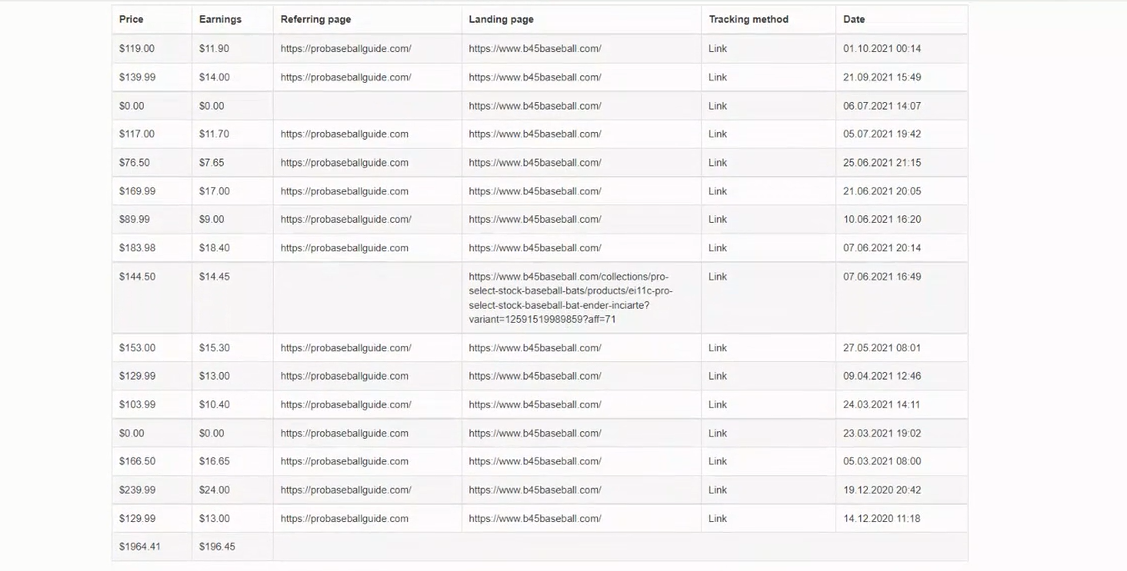This screenshot has height=571, width=1127.
Task: Click the $183.98 price cell
Action: point(137,248)
